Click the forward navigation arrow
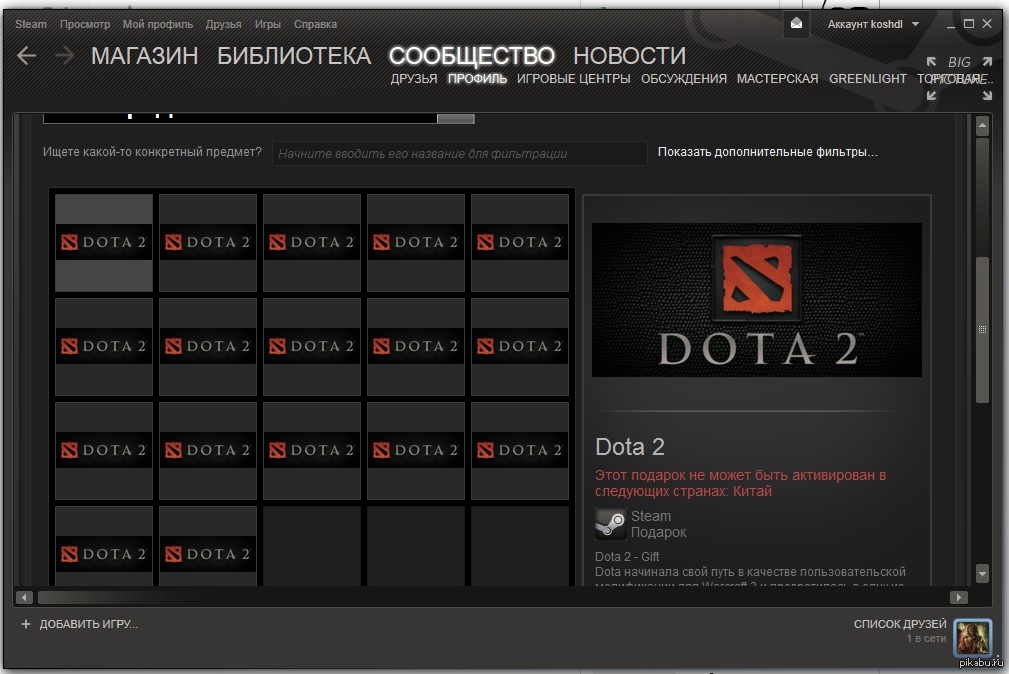Screen dimensions: 1009x674 coord(64,56)
